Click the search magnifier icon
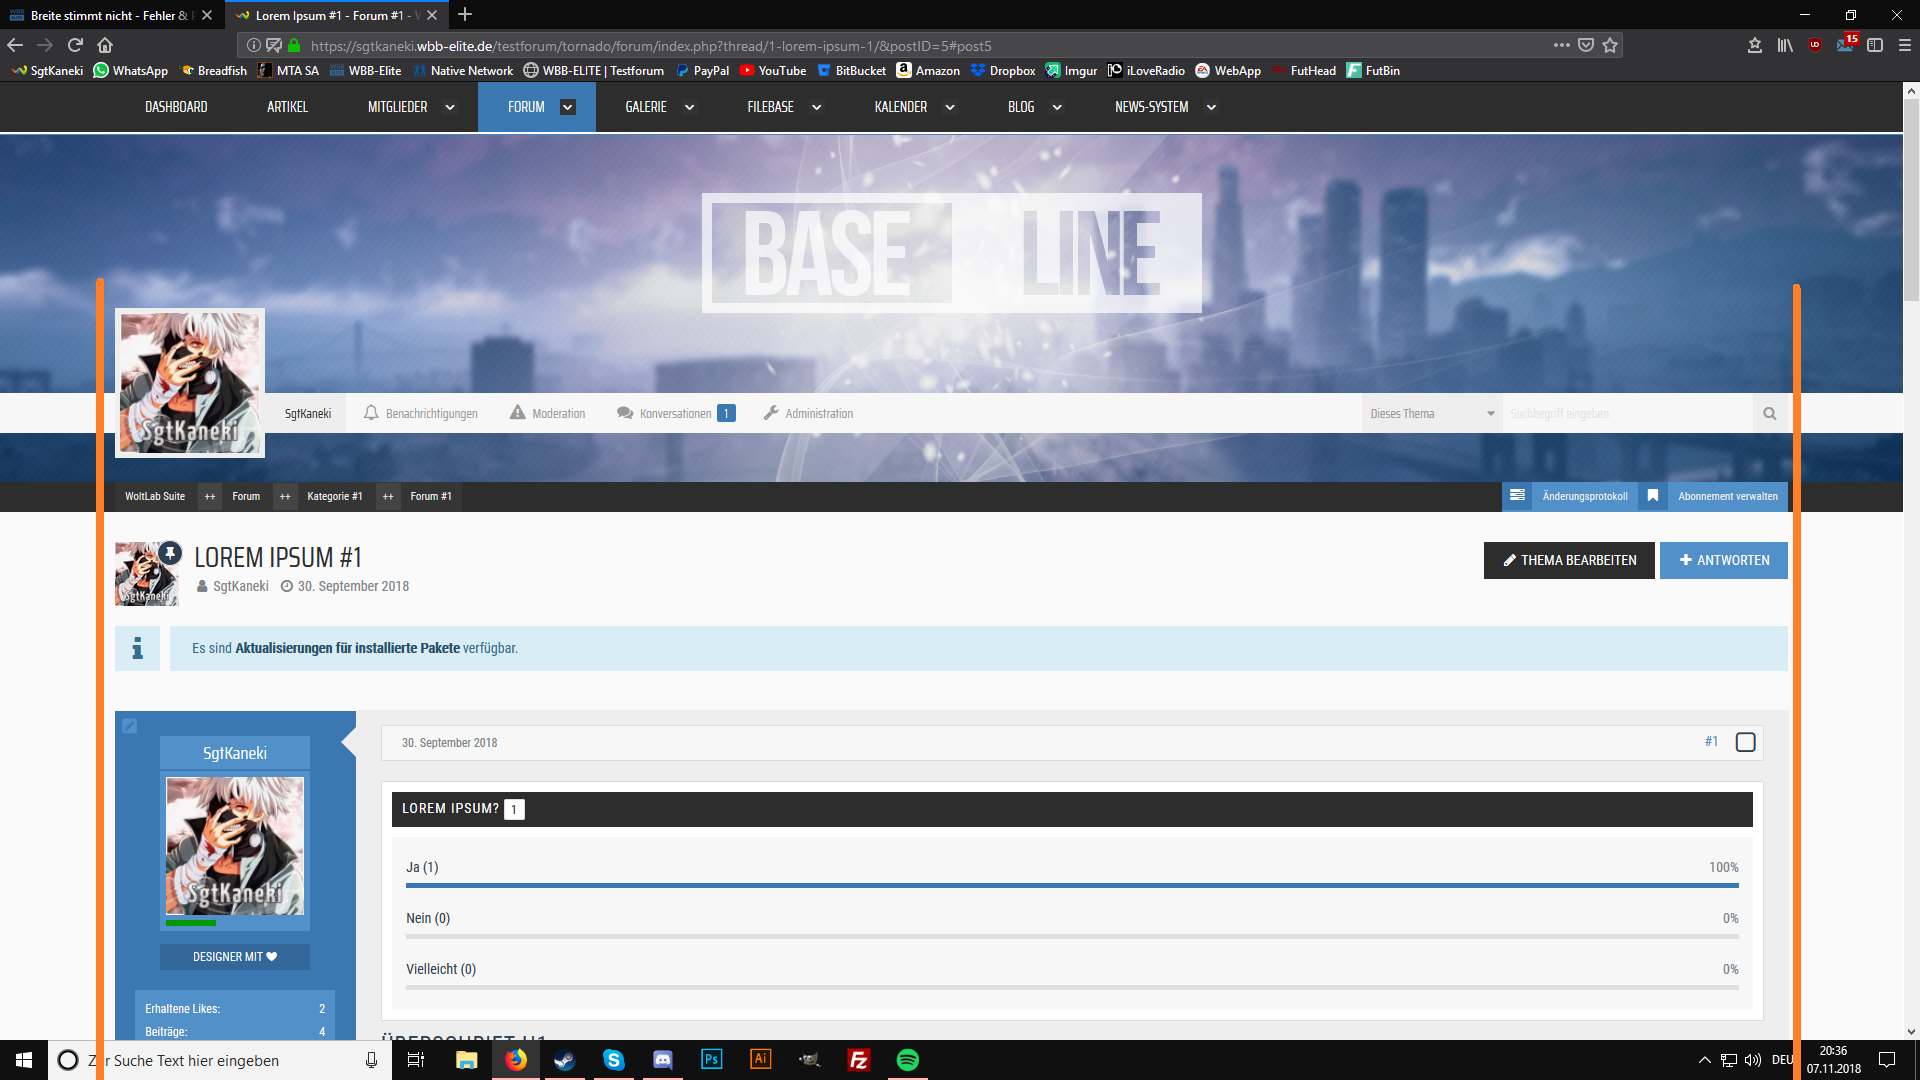 pos(1769,413)
